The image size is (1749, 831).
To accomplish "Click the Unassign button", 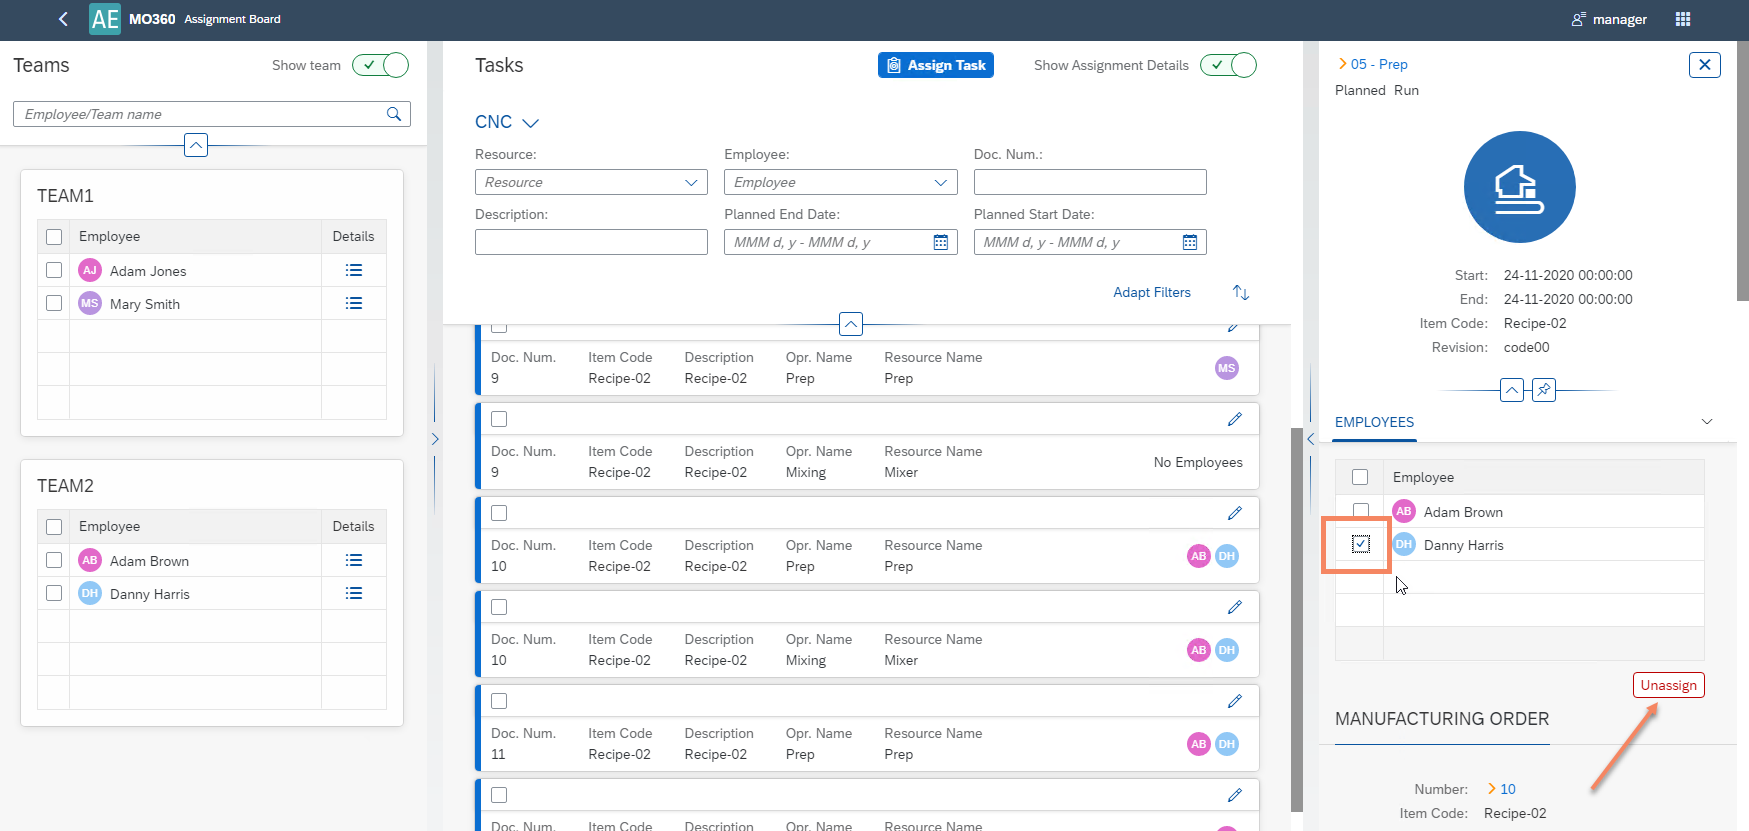I will tap(1668, 685).
